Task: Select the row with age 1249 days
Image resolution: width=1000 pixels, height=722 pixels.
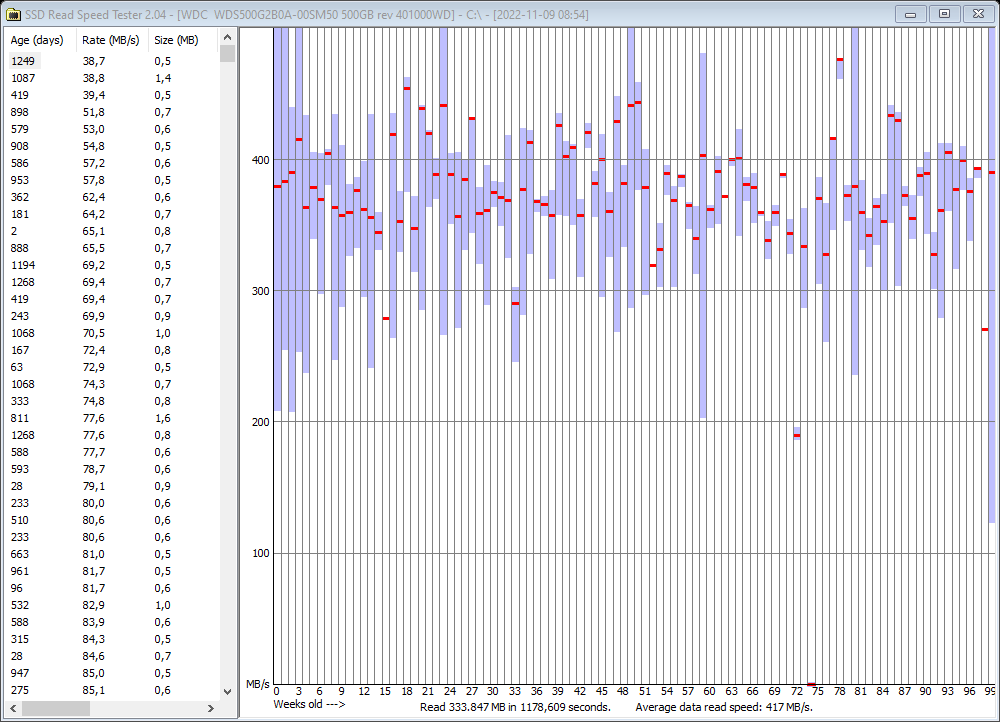Action: click(x=112, y=61)
